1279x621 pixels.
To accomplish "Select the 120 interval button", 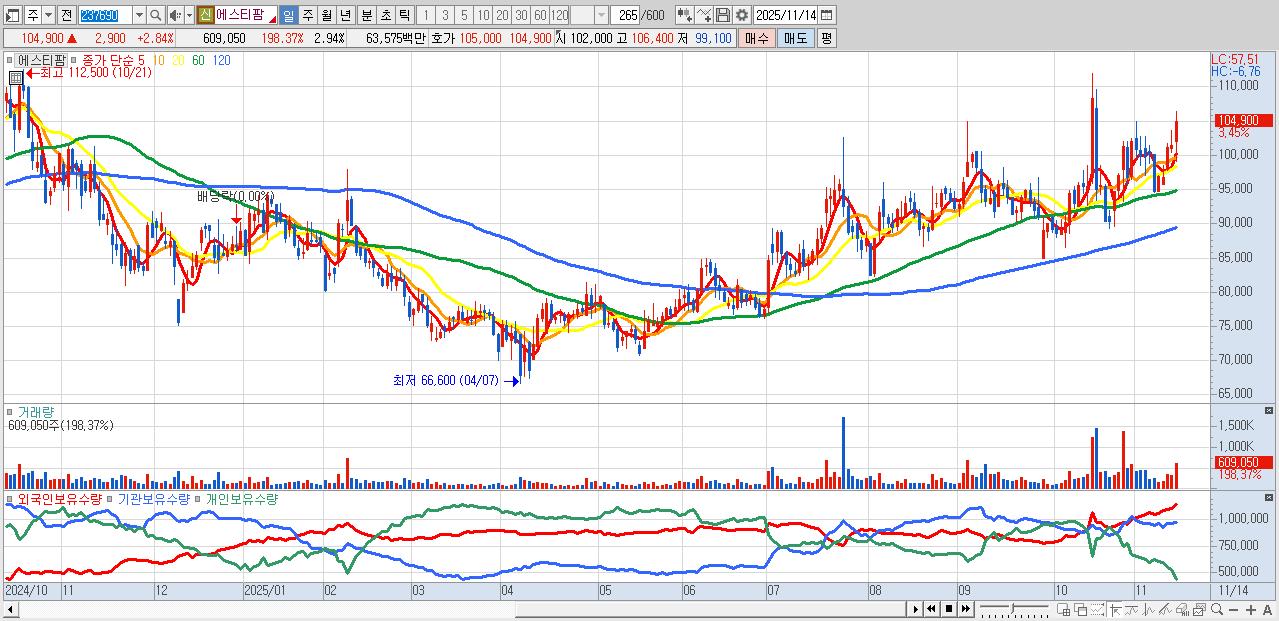I will point(559,15).
